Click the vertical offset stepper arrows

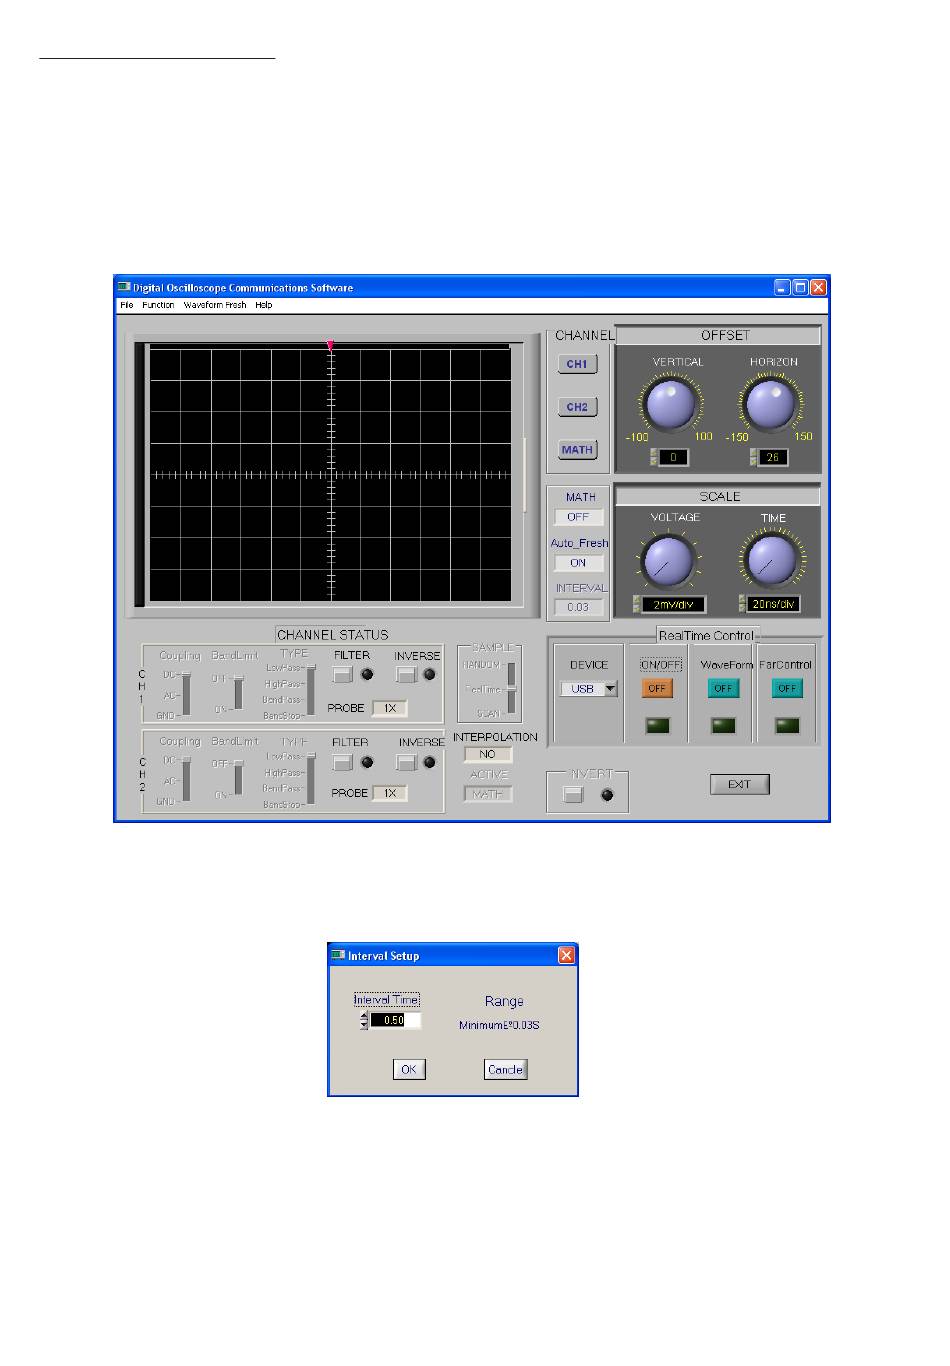coord(654,458)
